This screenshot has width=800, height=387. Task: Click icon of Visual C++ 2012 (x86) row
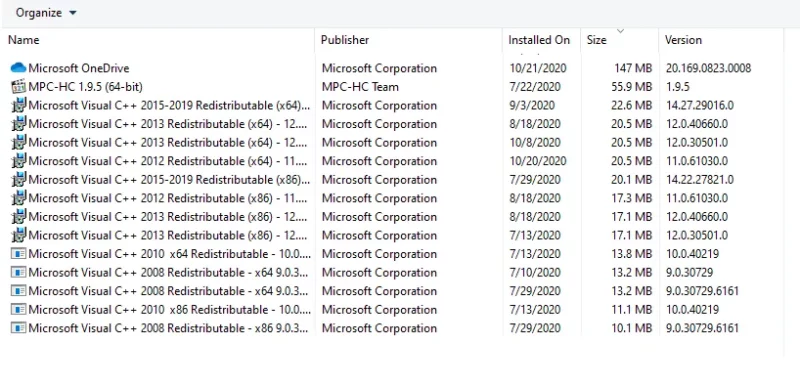click(x=18, y=198)
